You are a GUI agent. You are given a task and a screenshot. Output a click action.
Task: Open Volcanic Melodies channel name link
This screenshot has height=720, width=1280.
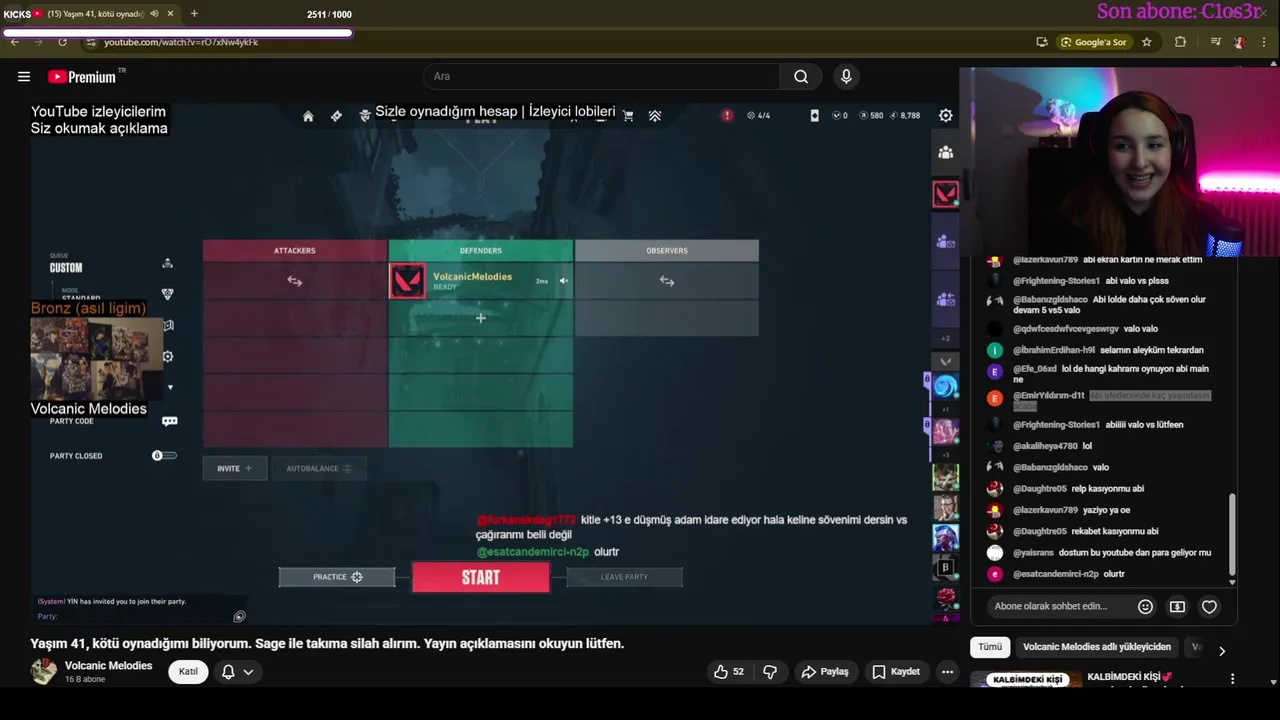[x=108, y=666]
